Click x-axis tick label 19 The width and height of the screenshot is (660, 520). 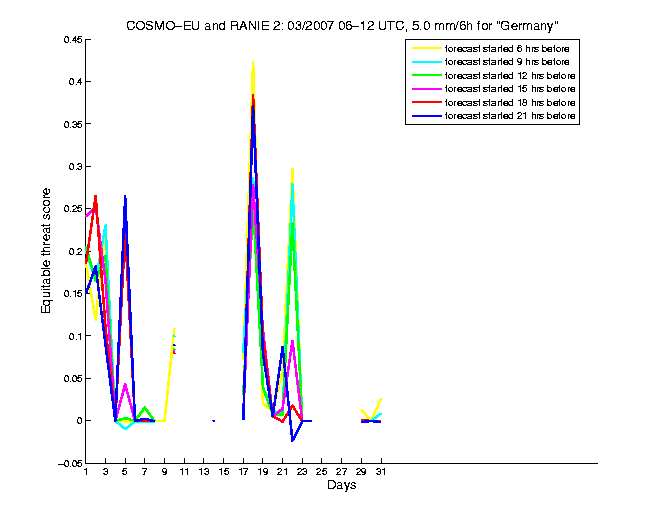pyautogui.click(x=263, y=472)
